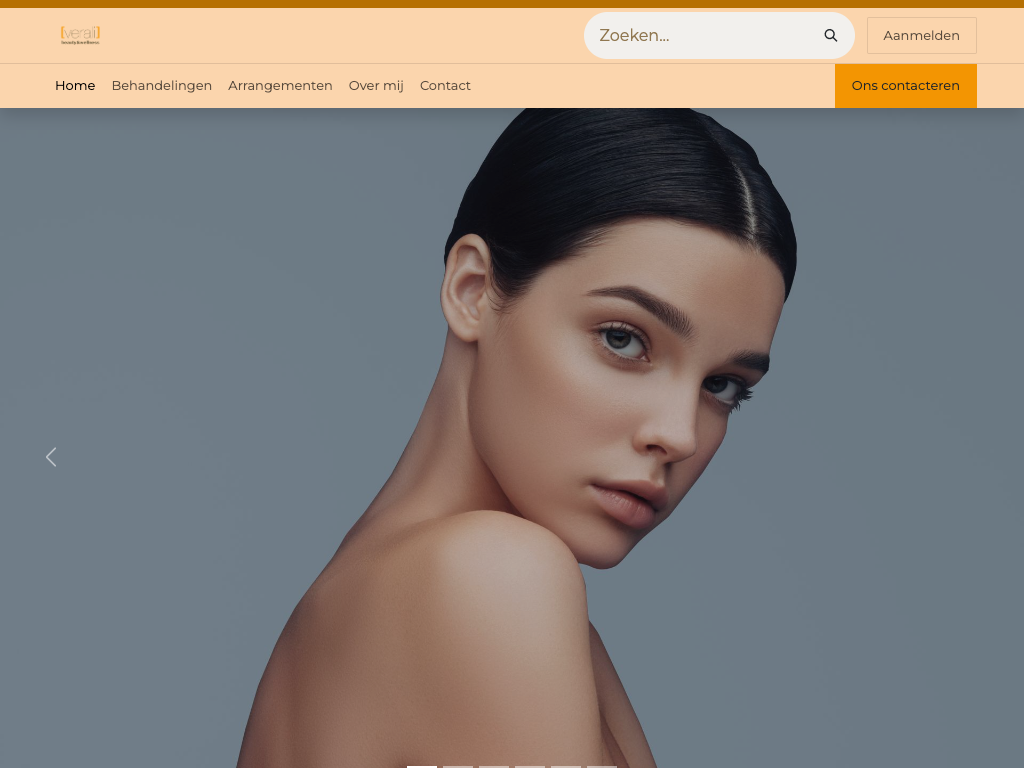The image size is (1024, 768).
Task: Click the orange Ons contacteren button
Action: 905,86
